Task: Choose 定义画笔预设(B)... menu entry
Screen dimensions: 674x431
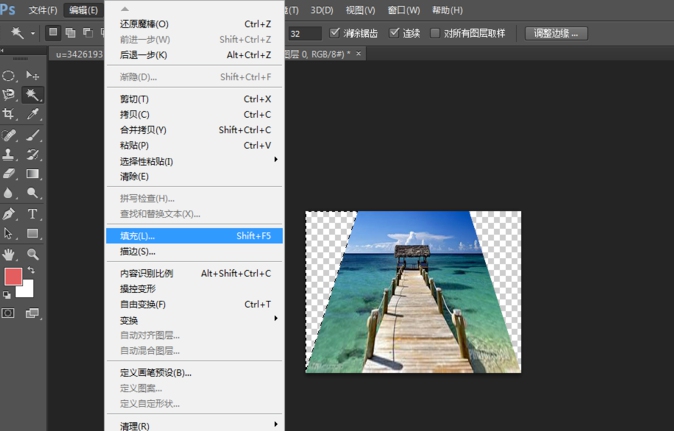Action: [194, 373]
